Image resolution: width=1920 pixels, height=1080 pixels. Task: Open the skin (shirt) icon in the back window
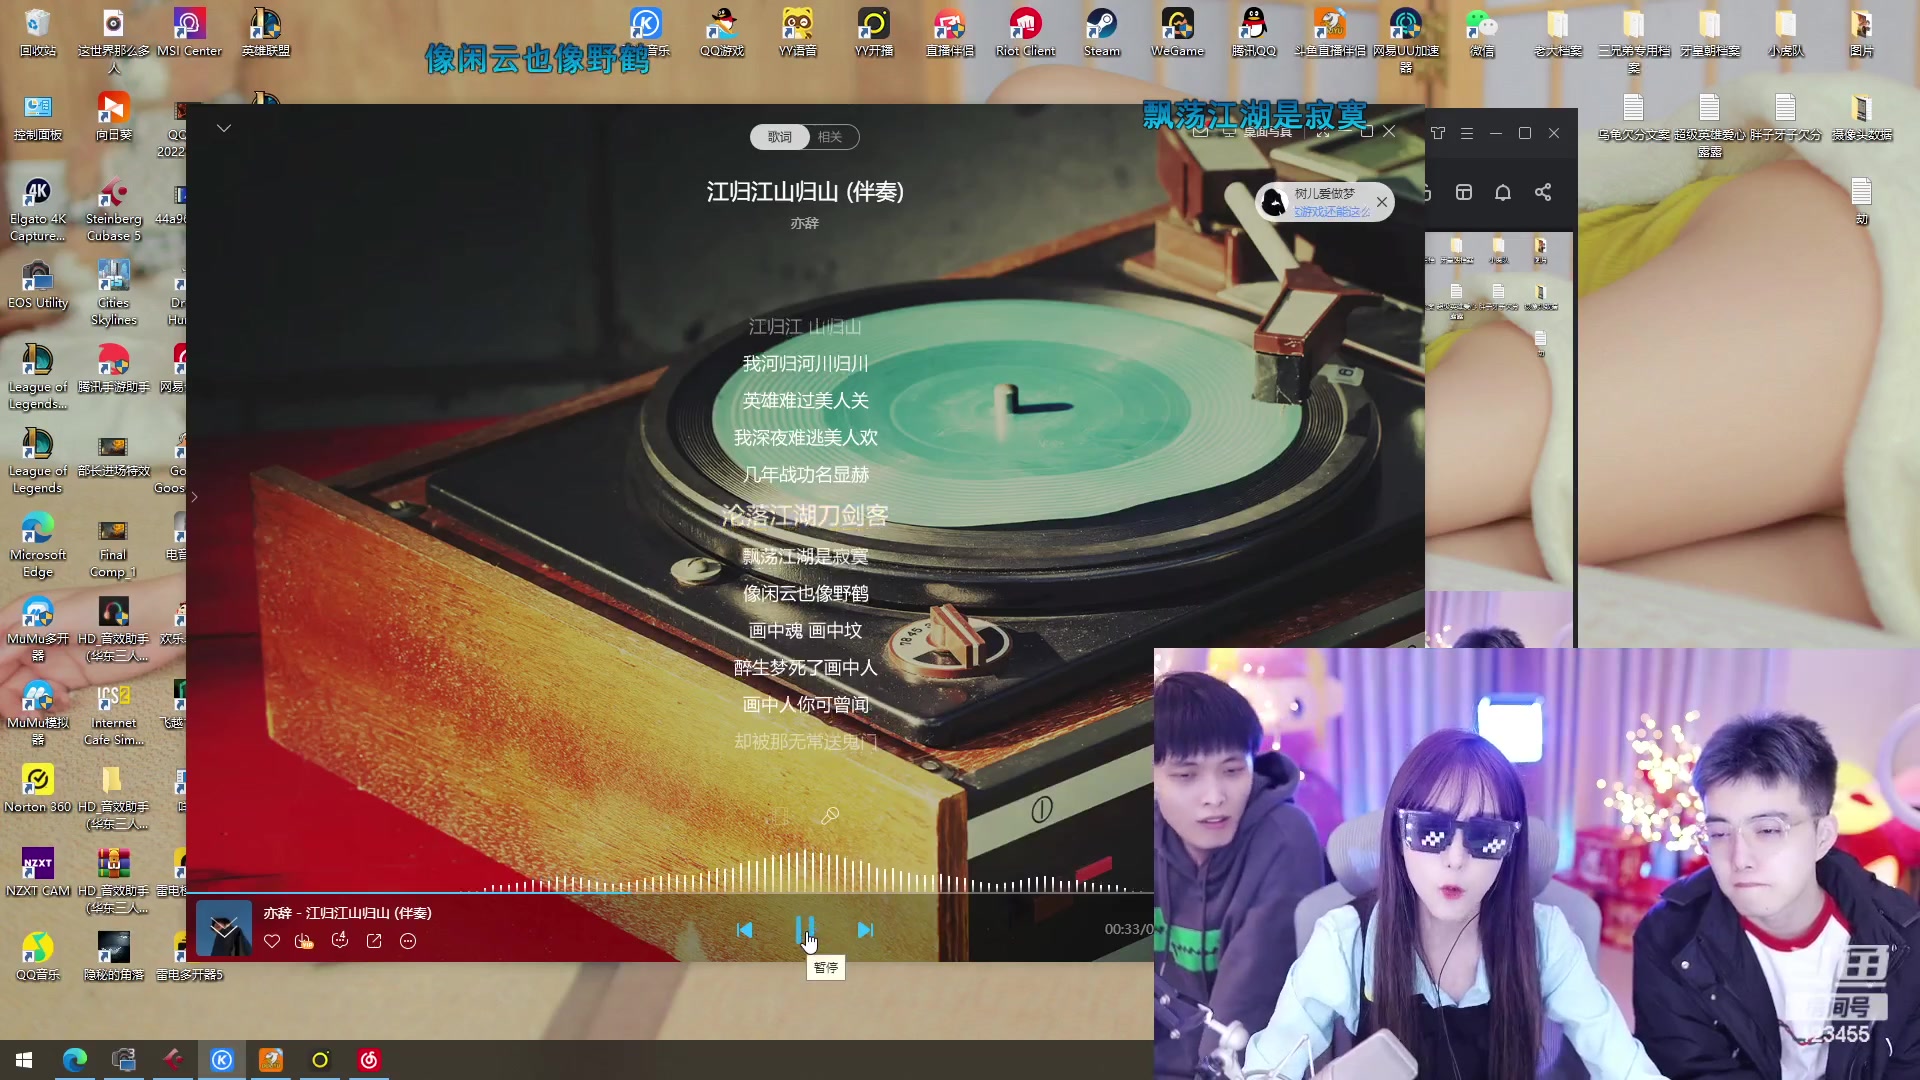pyautogui.click(x=1438, y=133)
